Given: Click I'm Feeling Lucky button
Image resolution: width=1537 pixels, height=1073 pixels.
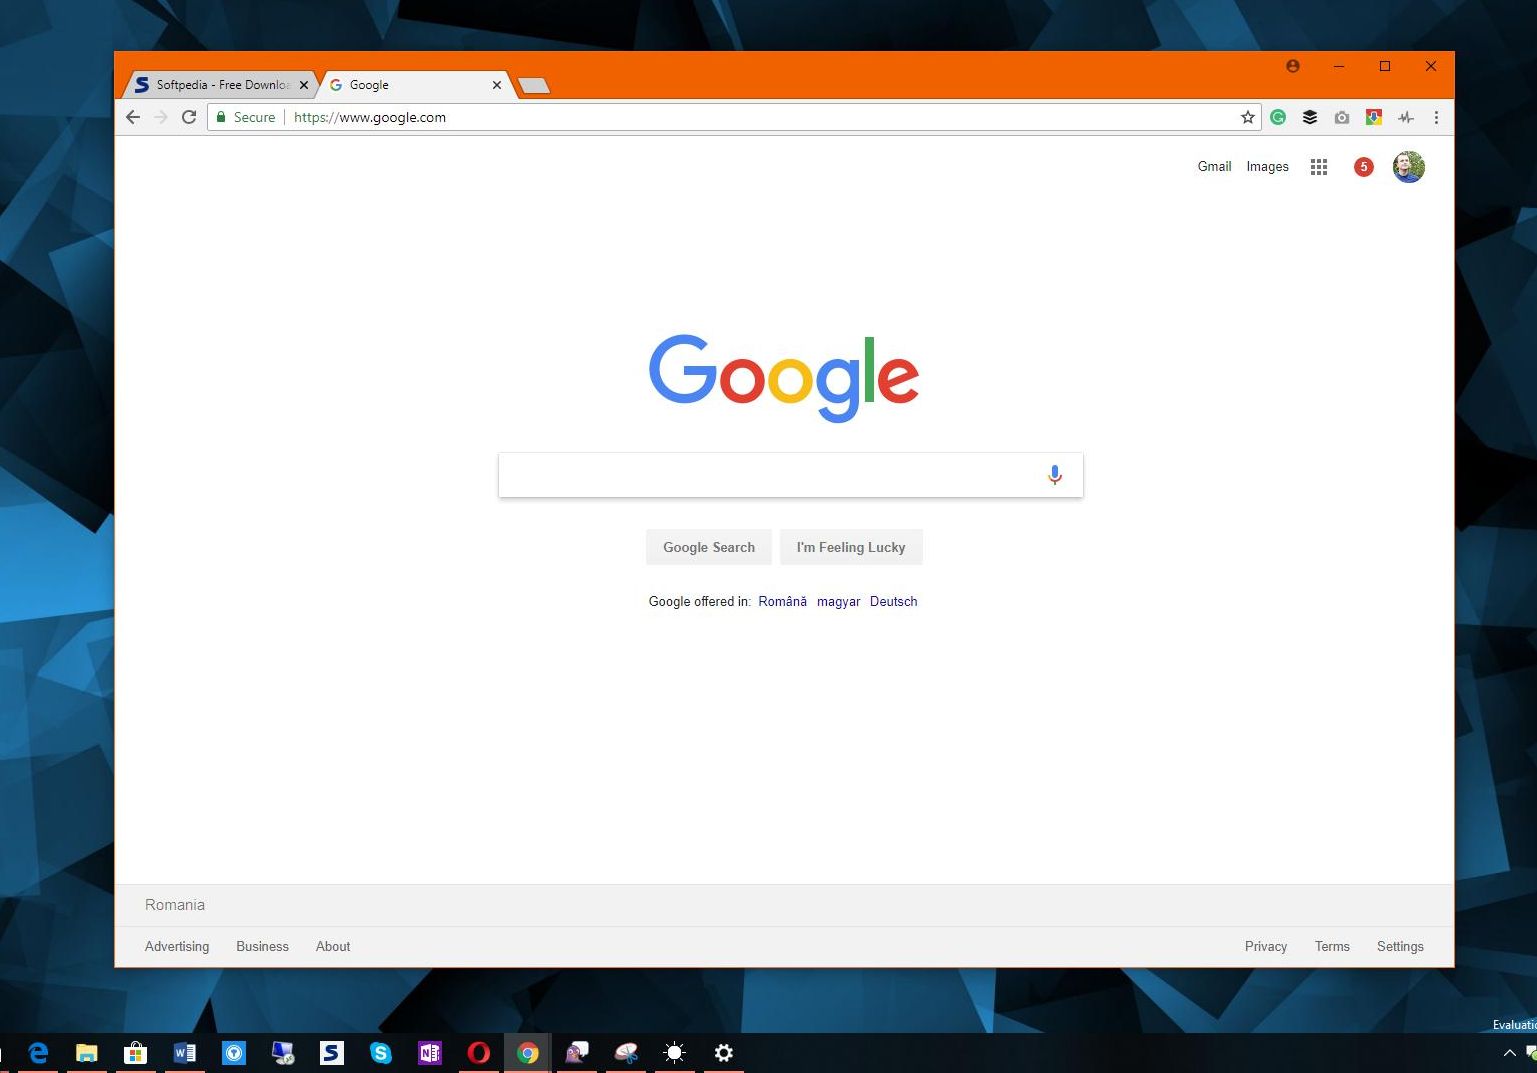Looking at the screenshot, I should [x=850, y=547].
